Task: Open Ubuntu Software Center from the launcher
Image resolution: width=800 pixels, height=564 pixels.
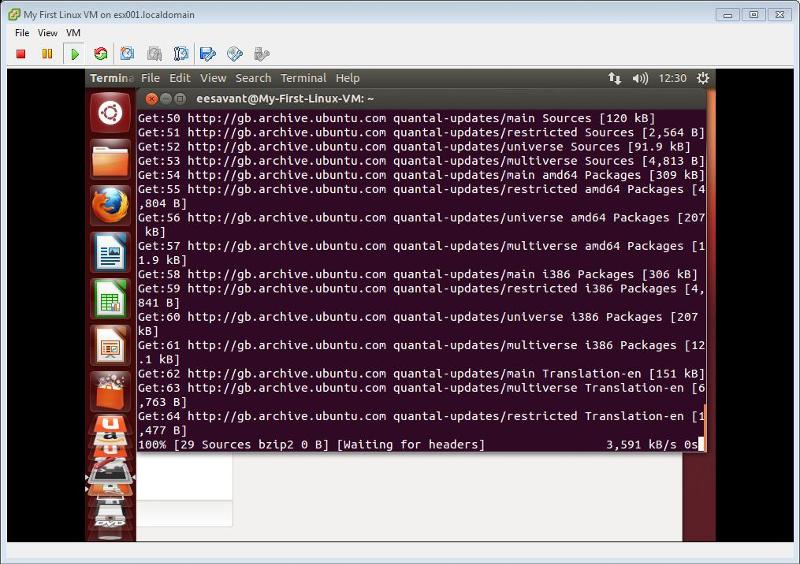Action: (110, 392)
